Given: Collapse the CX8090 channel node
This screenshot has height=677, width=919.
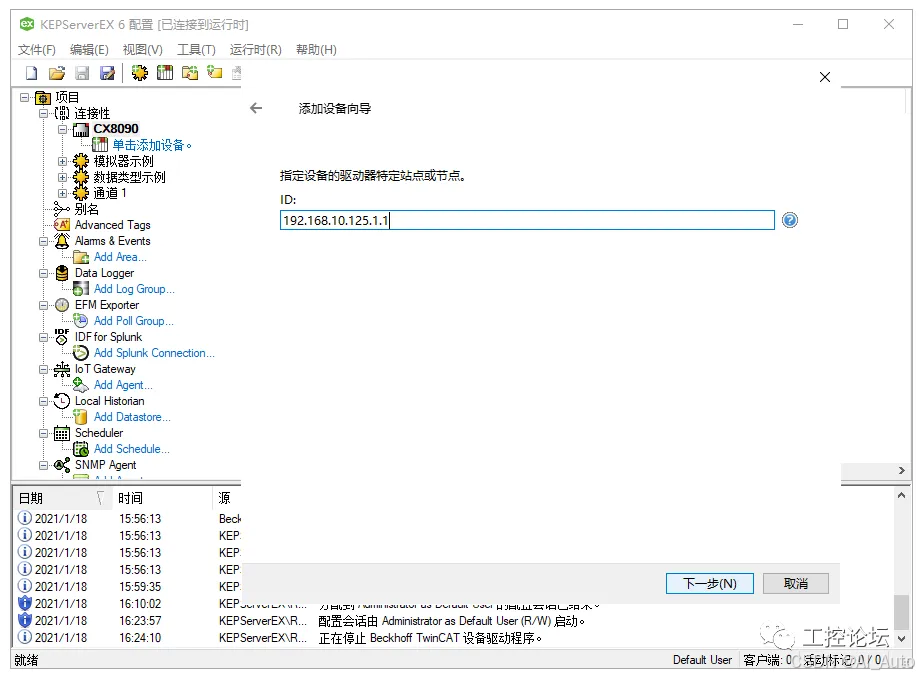Looking at the screenshot, I should pyautogui.click(x=63, y=129).
